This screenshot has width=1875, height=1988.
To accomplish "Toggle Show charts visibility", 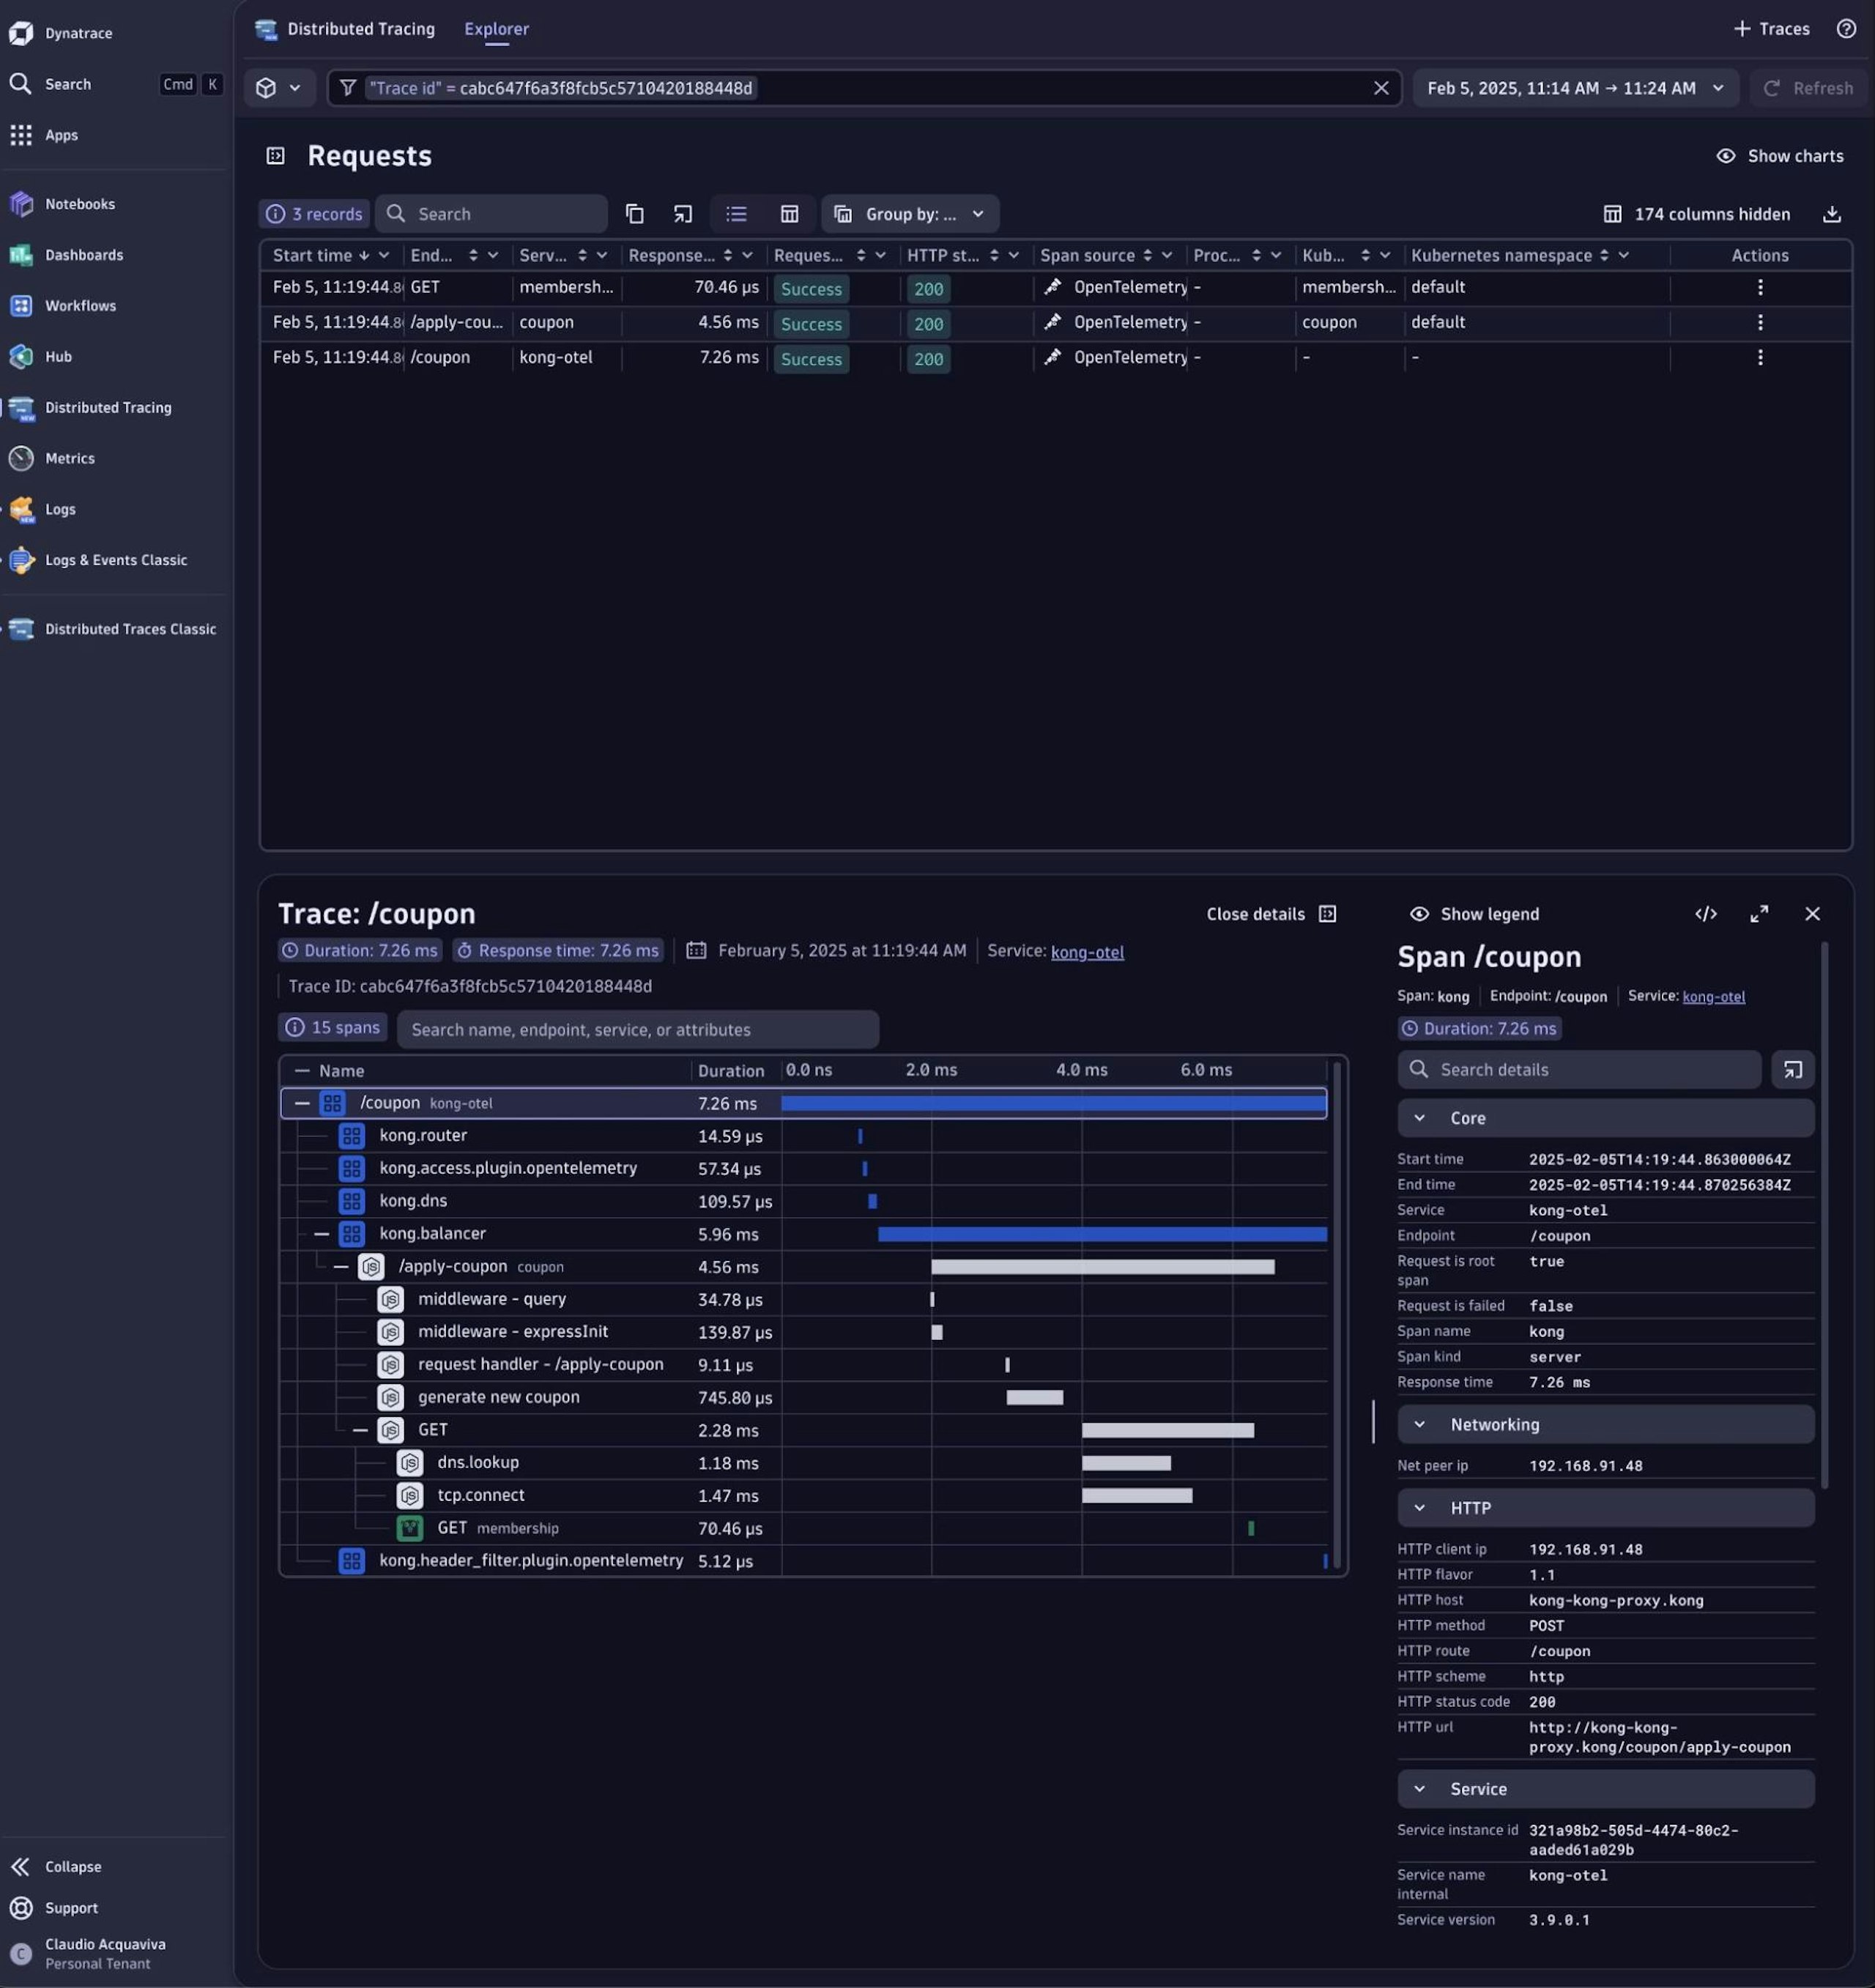I will [x=1779, y=156].
